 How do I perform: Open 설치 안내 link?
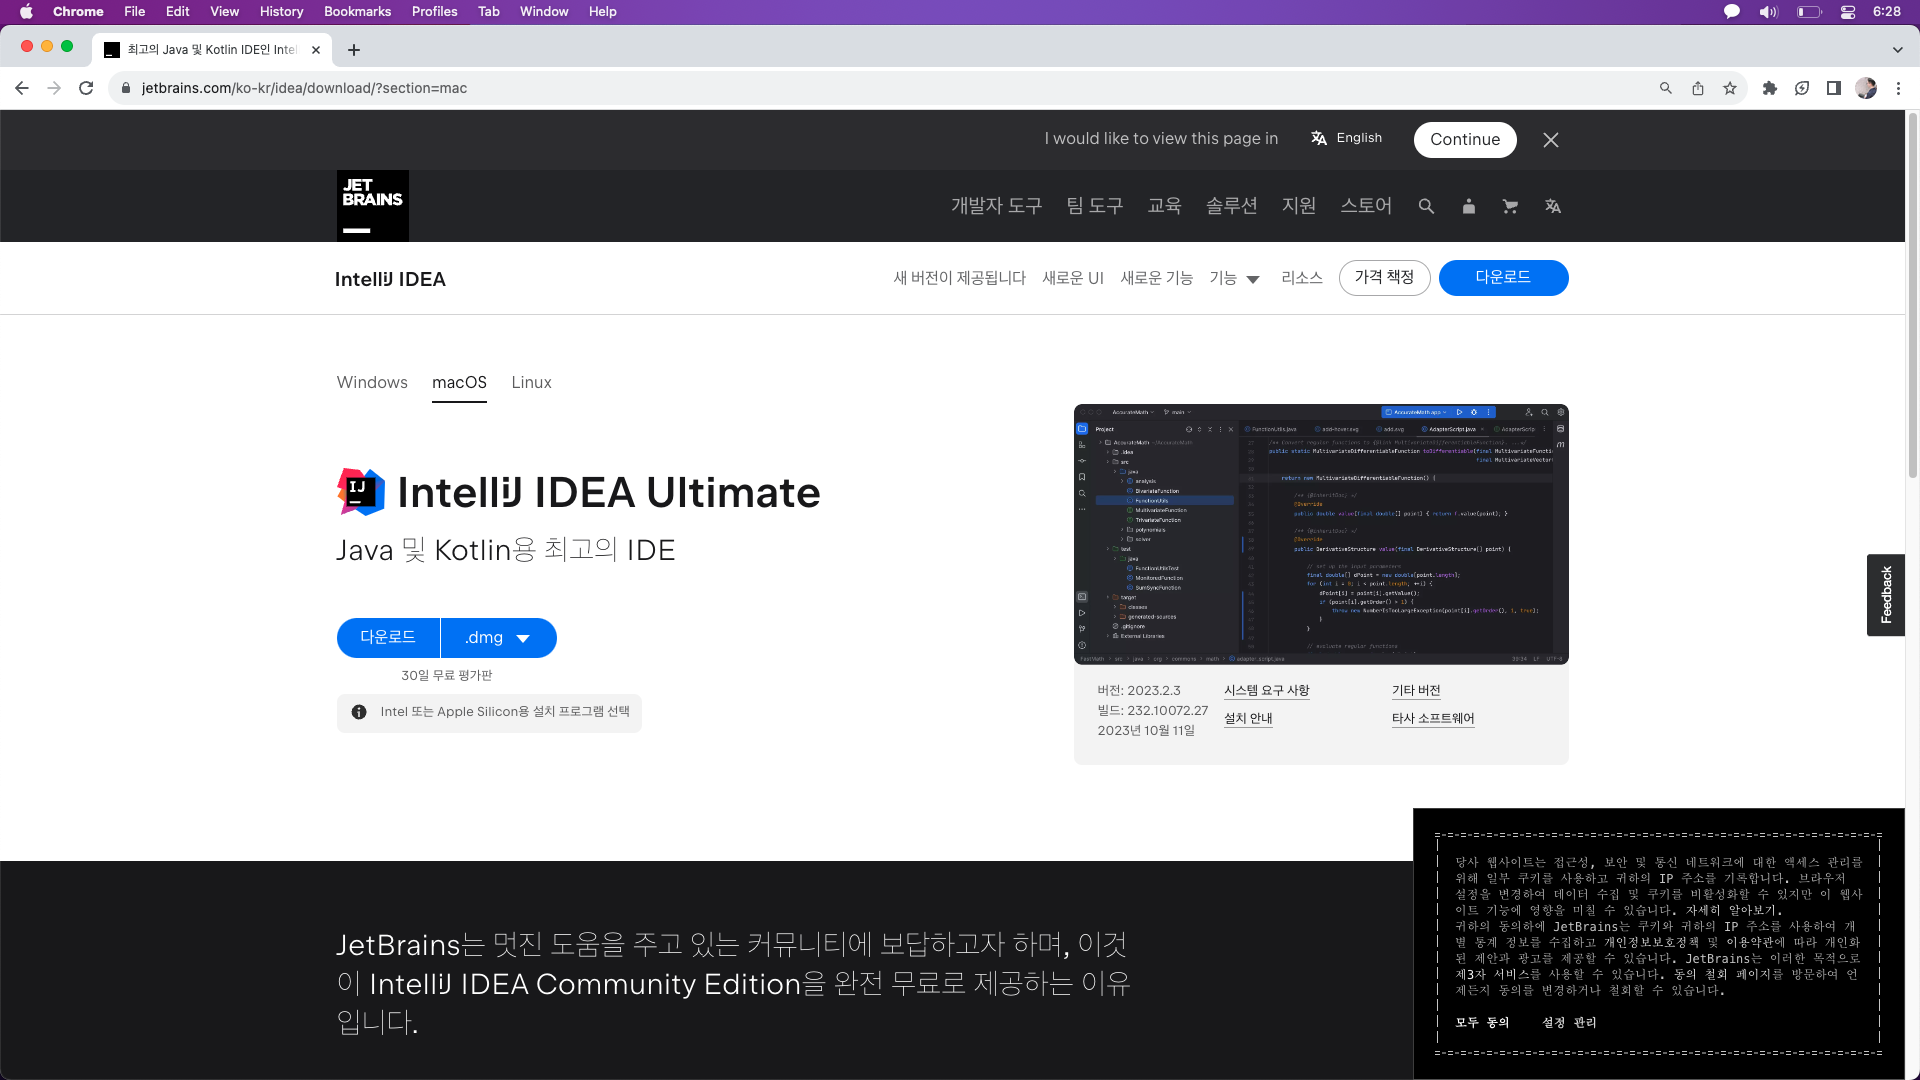(x=1248, y=718)
